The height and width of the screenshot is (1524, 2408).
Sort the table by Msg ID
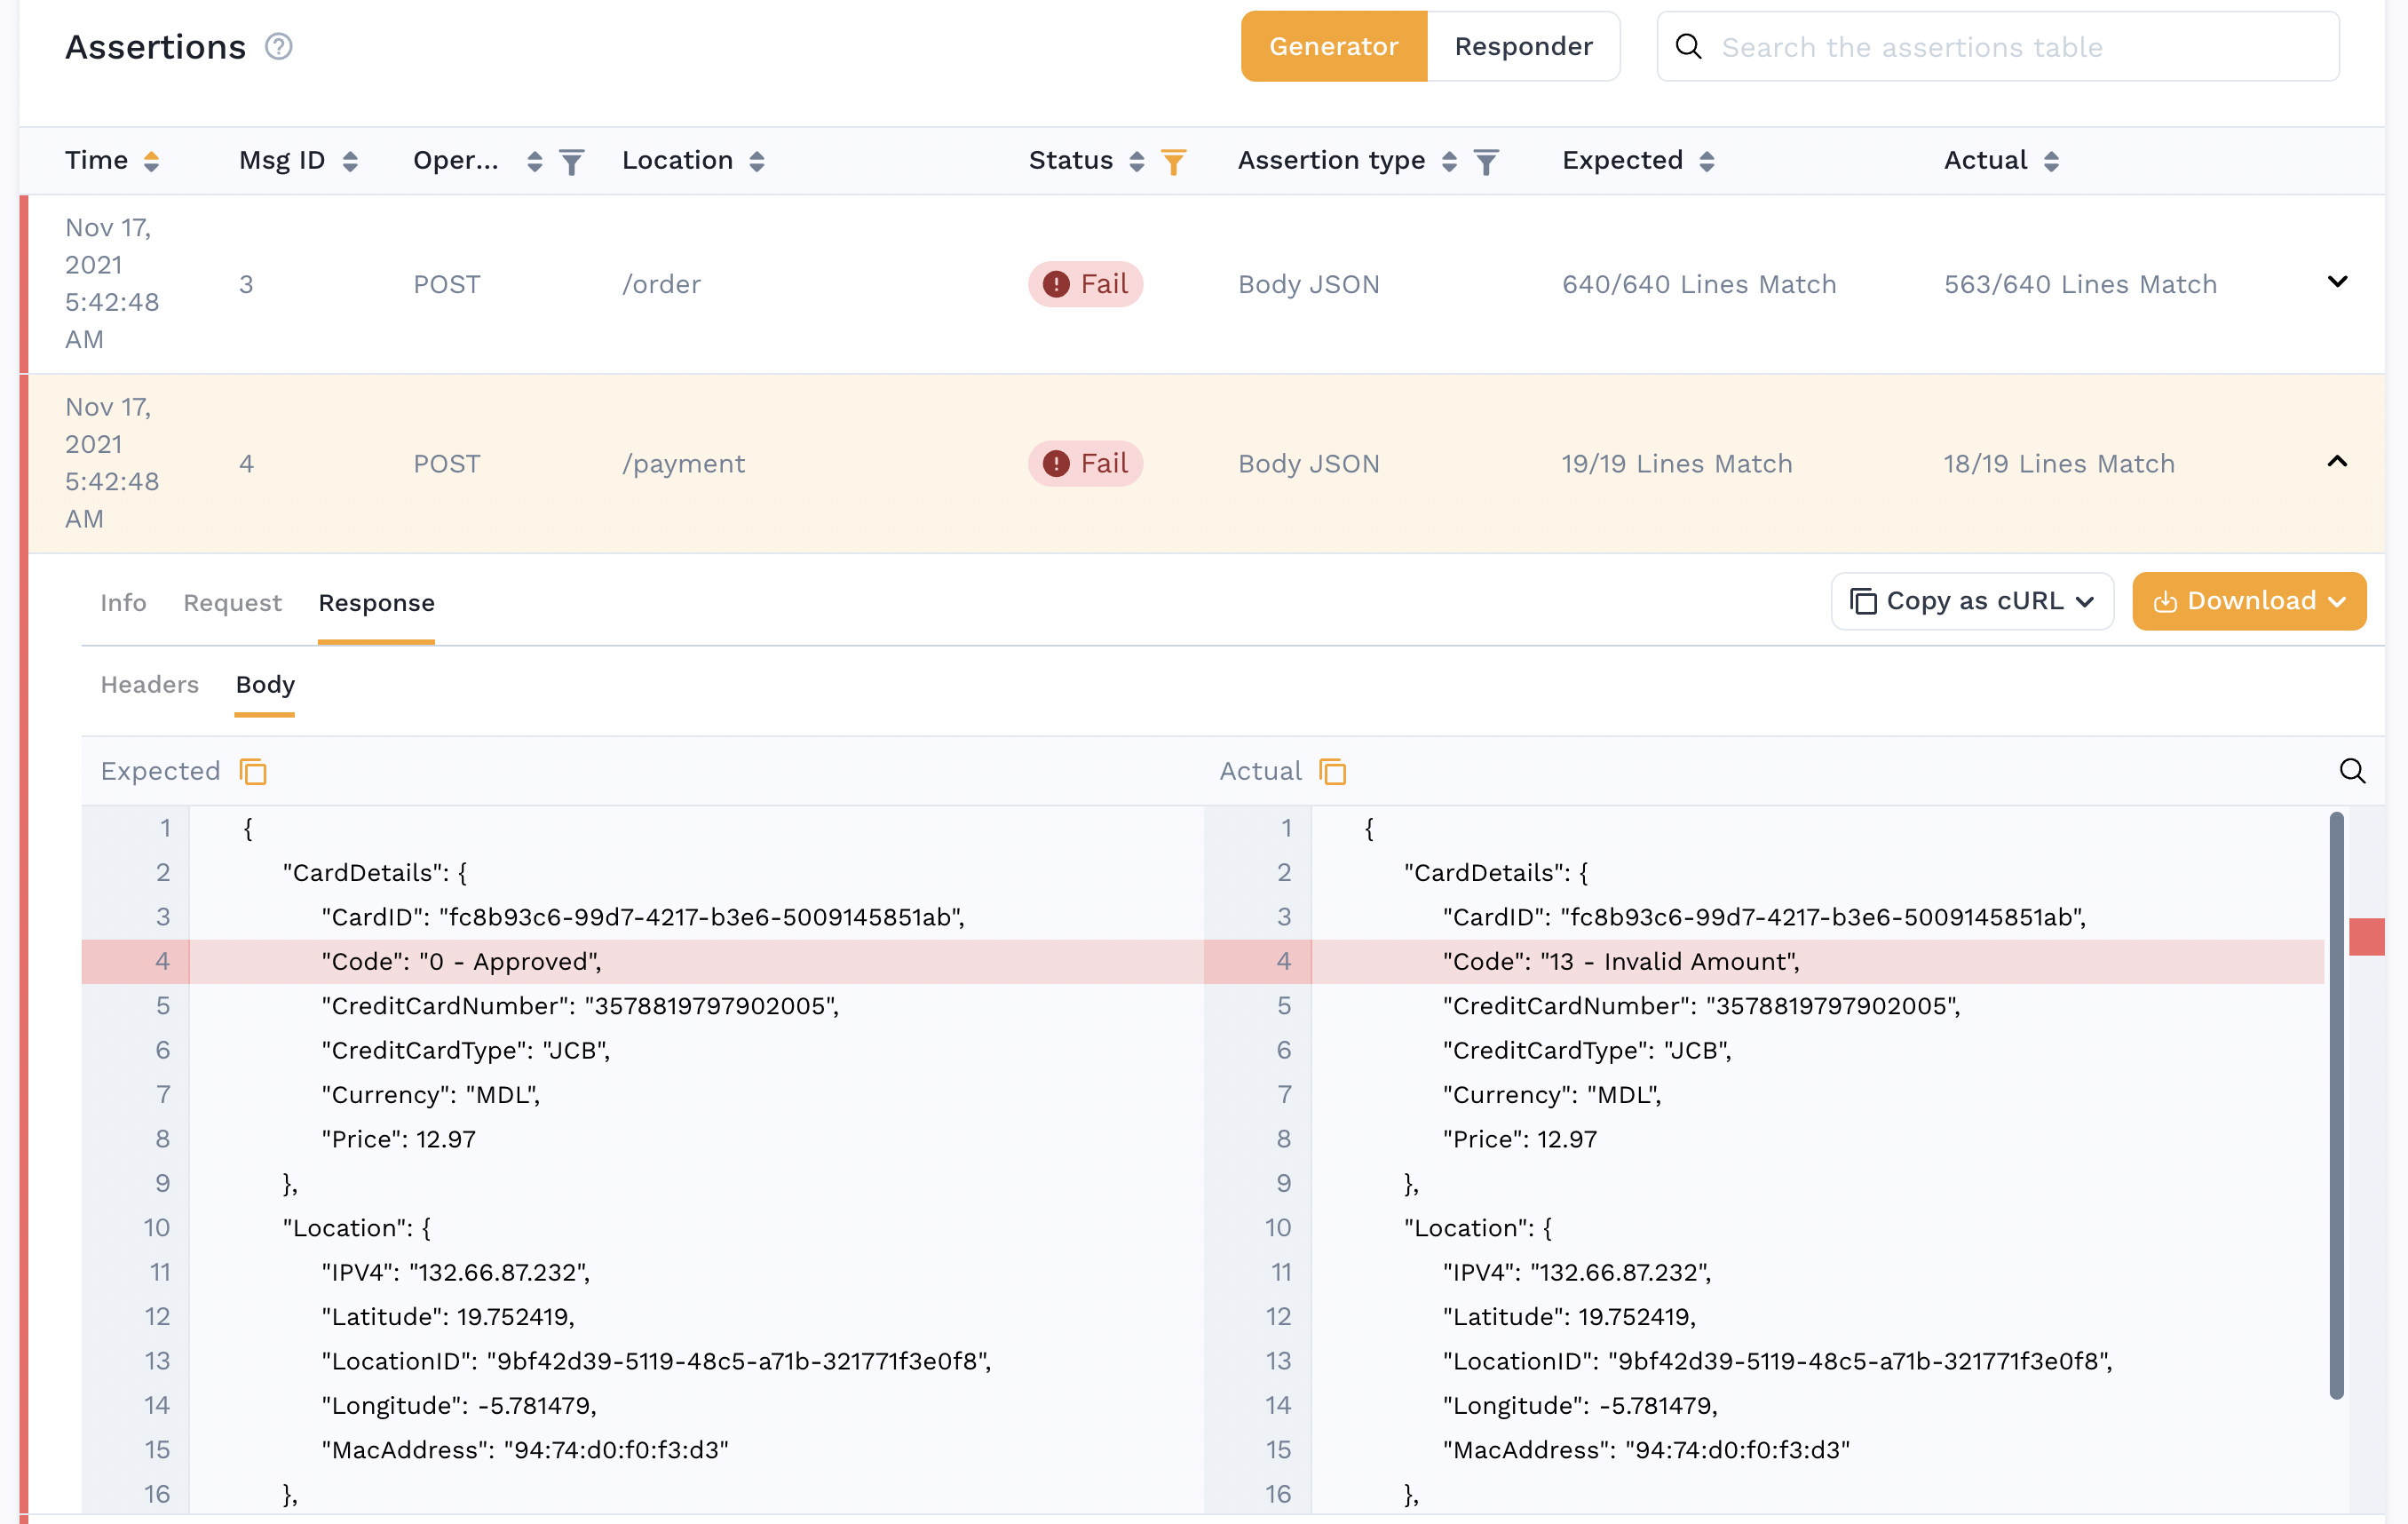[x=349, y=161]
